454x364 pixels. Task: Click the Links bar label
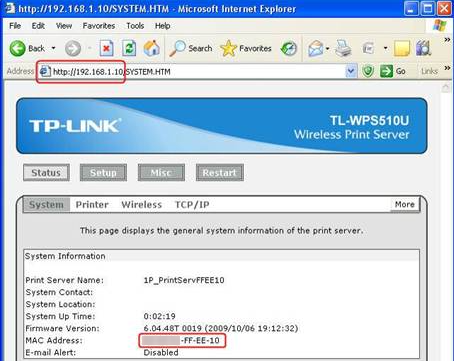click(429, 71)
